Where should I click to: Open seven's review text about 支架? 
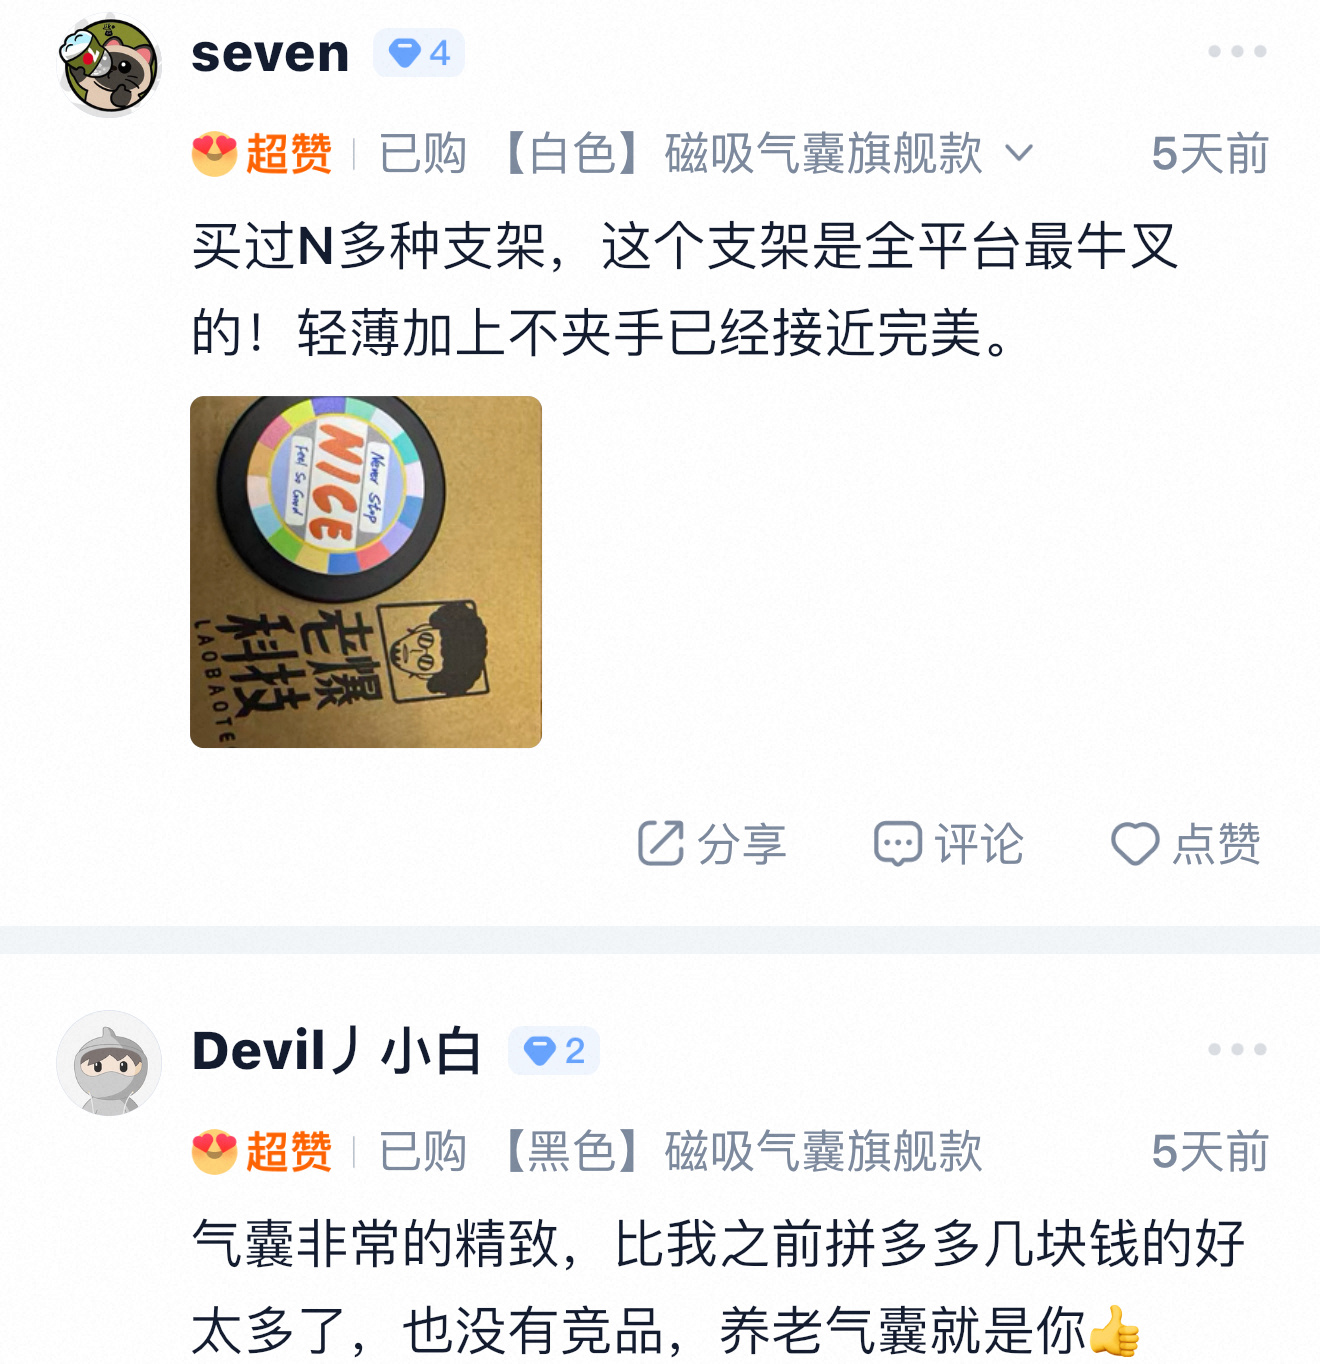pyautogui.click(x=686, y=289)
